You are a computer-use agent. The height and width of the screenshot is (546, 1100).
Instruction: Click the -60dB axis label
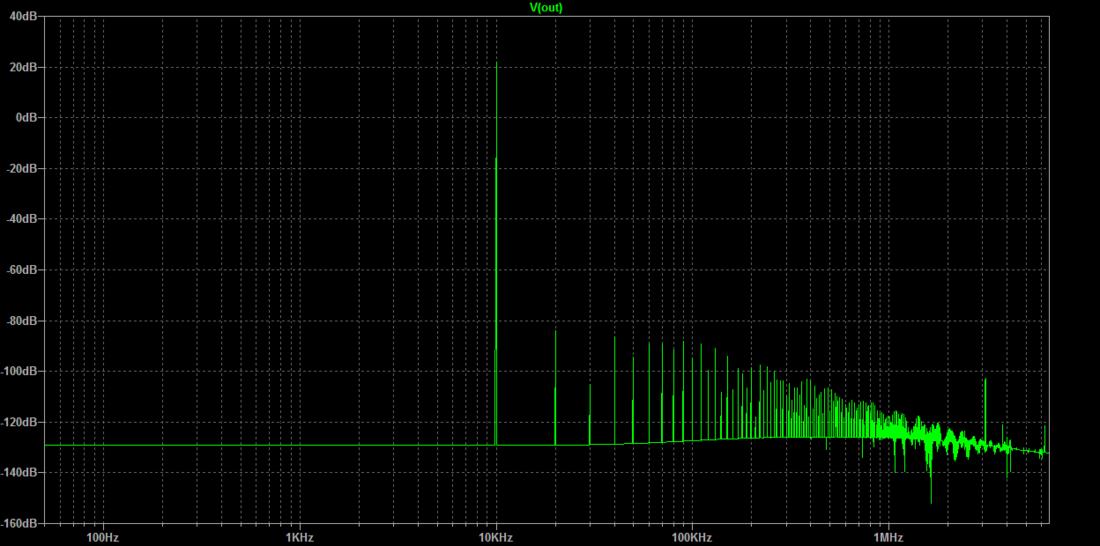click(22, 270)
